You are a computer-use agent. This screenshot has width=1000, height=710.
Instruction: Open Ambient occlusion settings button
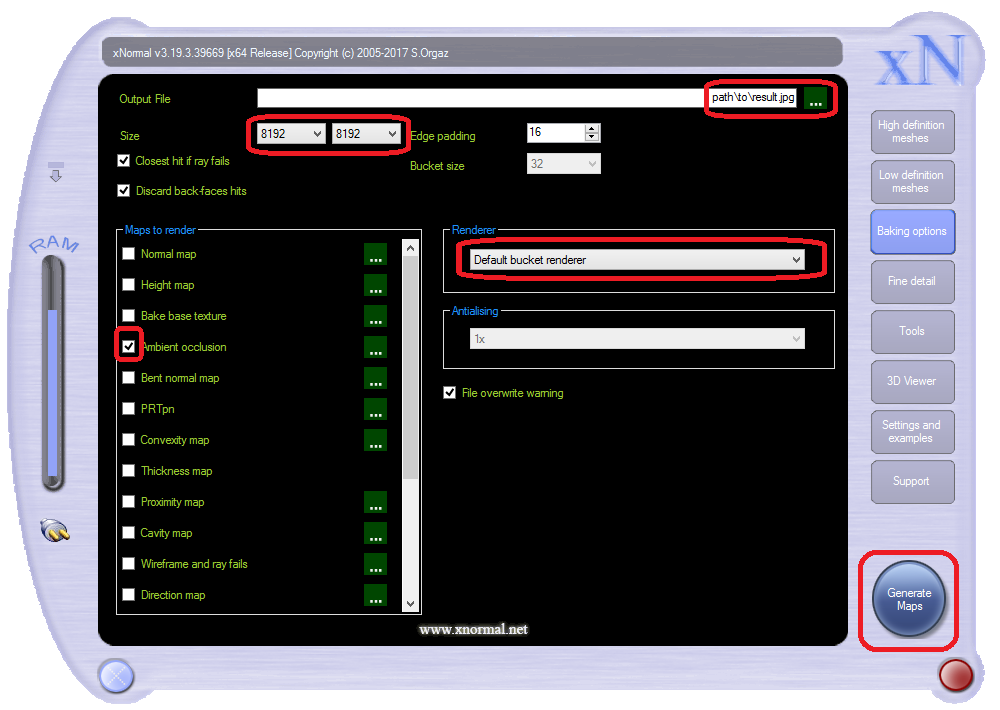(375, 348)
